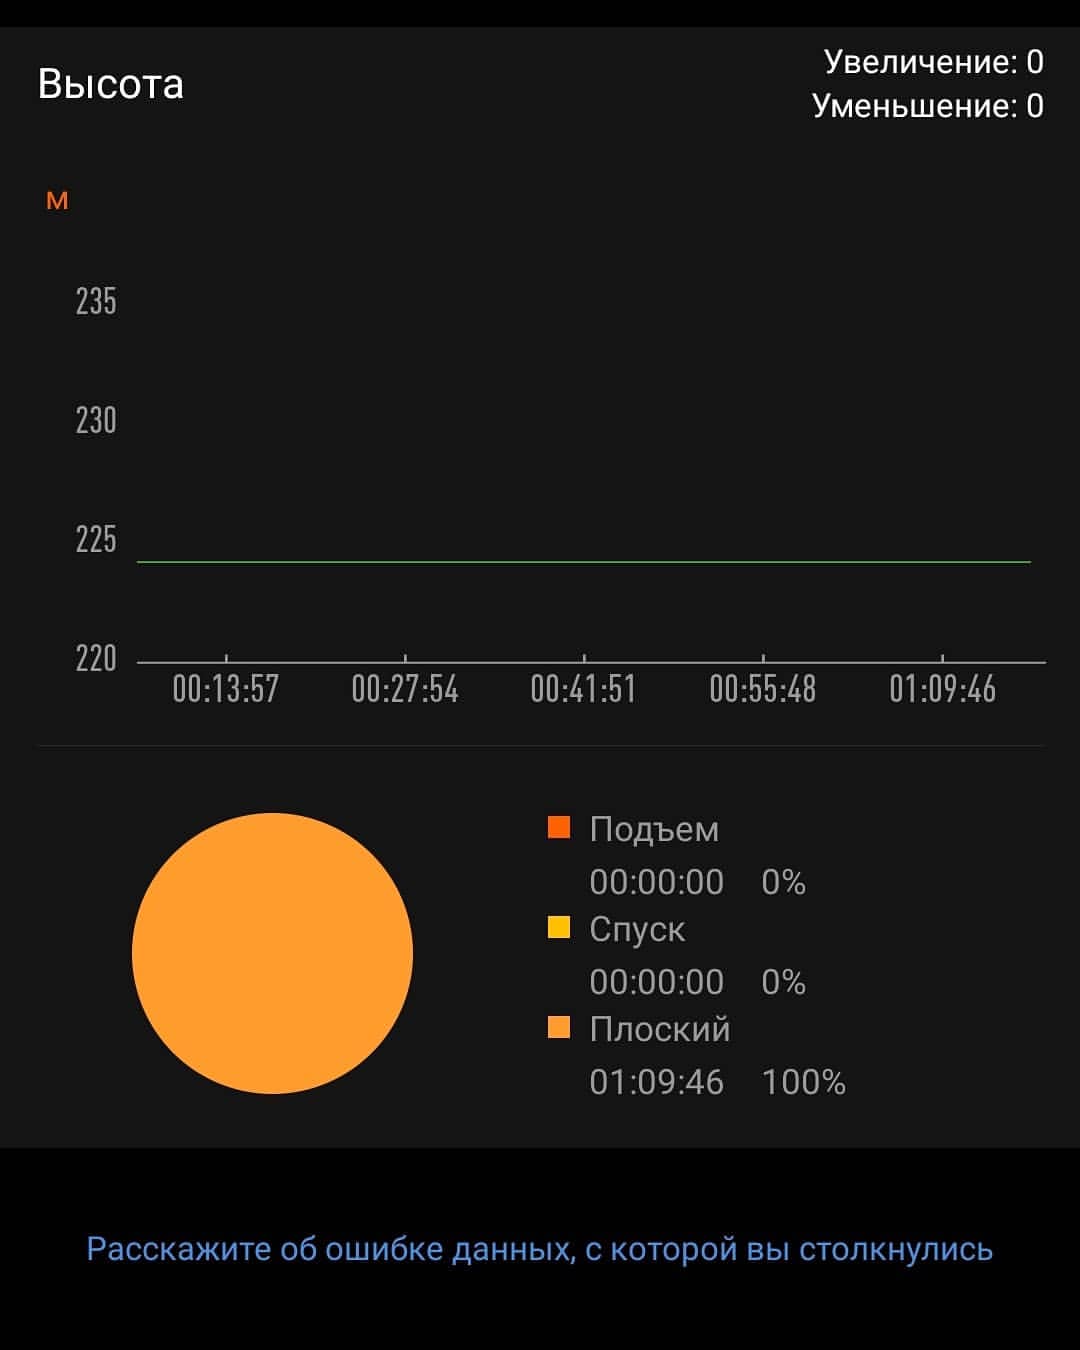Tap the yellow Спуск legend swatch
Screen dimensions: 1080x1350
(559, 927)
